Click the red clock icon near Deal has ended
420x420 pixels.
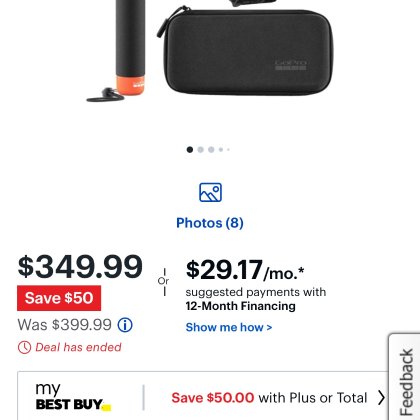pos(24,347)
